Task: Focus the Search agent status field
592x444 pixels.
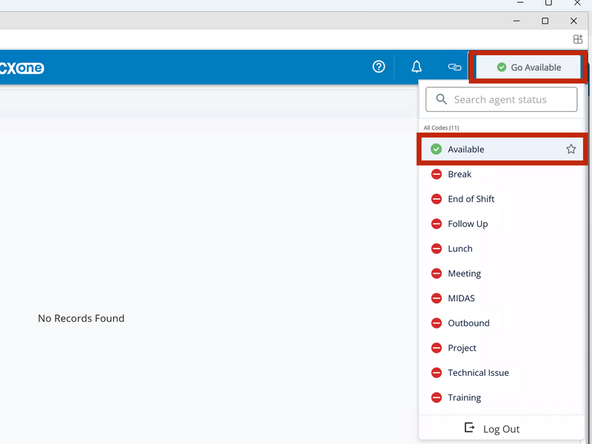Action: (501, 99)
